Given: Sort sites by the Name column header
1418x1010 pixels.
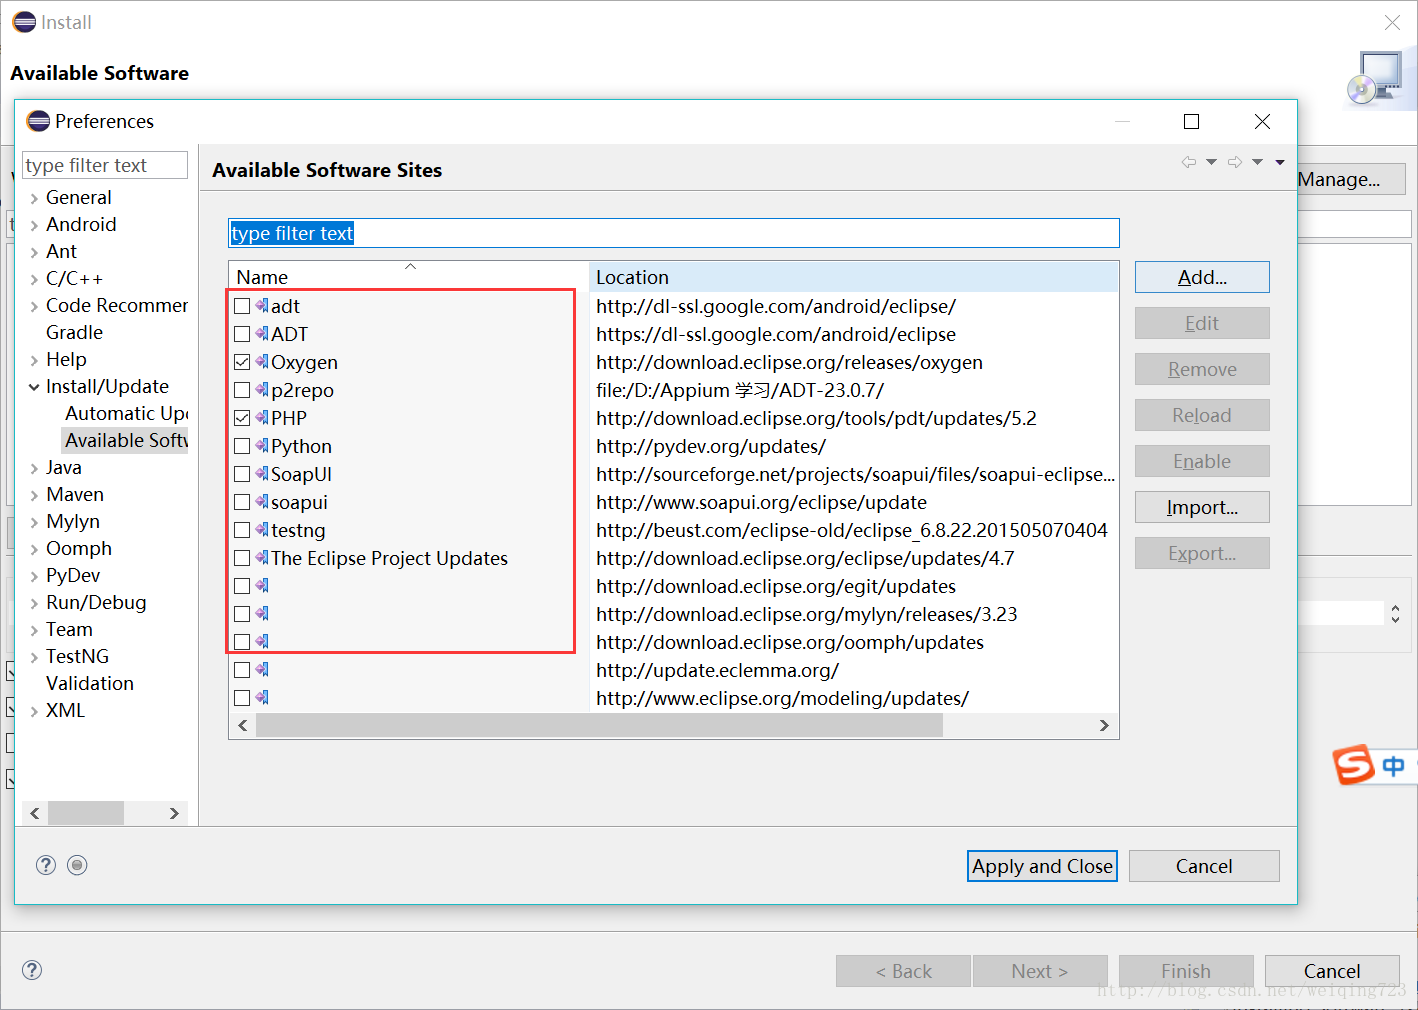Looking at the screenshot, I should (x=408, y=276).
